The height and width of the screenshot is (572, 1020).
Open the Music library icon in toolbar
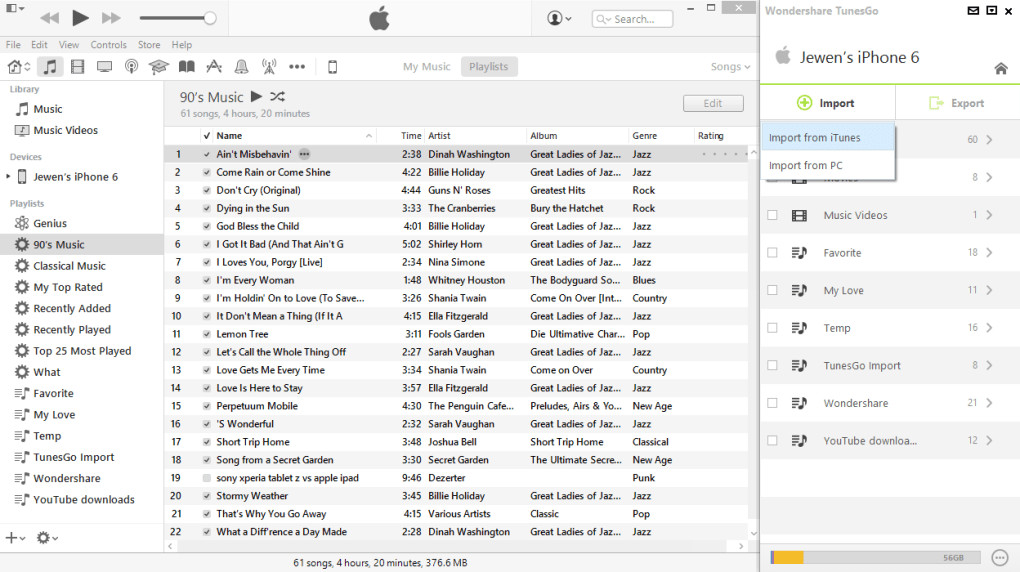[49, 67]
